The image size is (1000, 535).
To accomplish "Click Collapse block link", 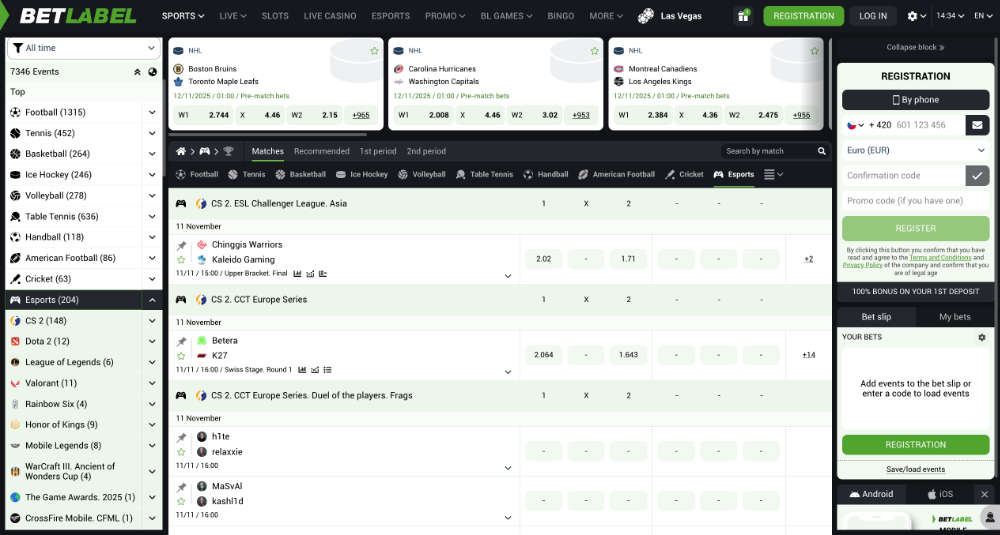I will coord(915,47).
